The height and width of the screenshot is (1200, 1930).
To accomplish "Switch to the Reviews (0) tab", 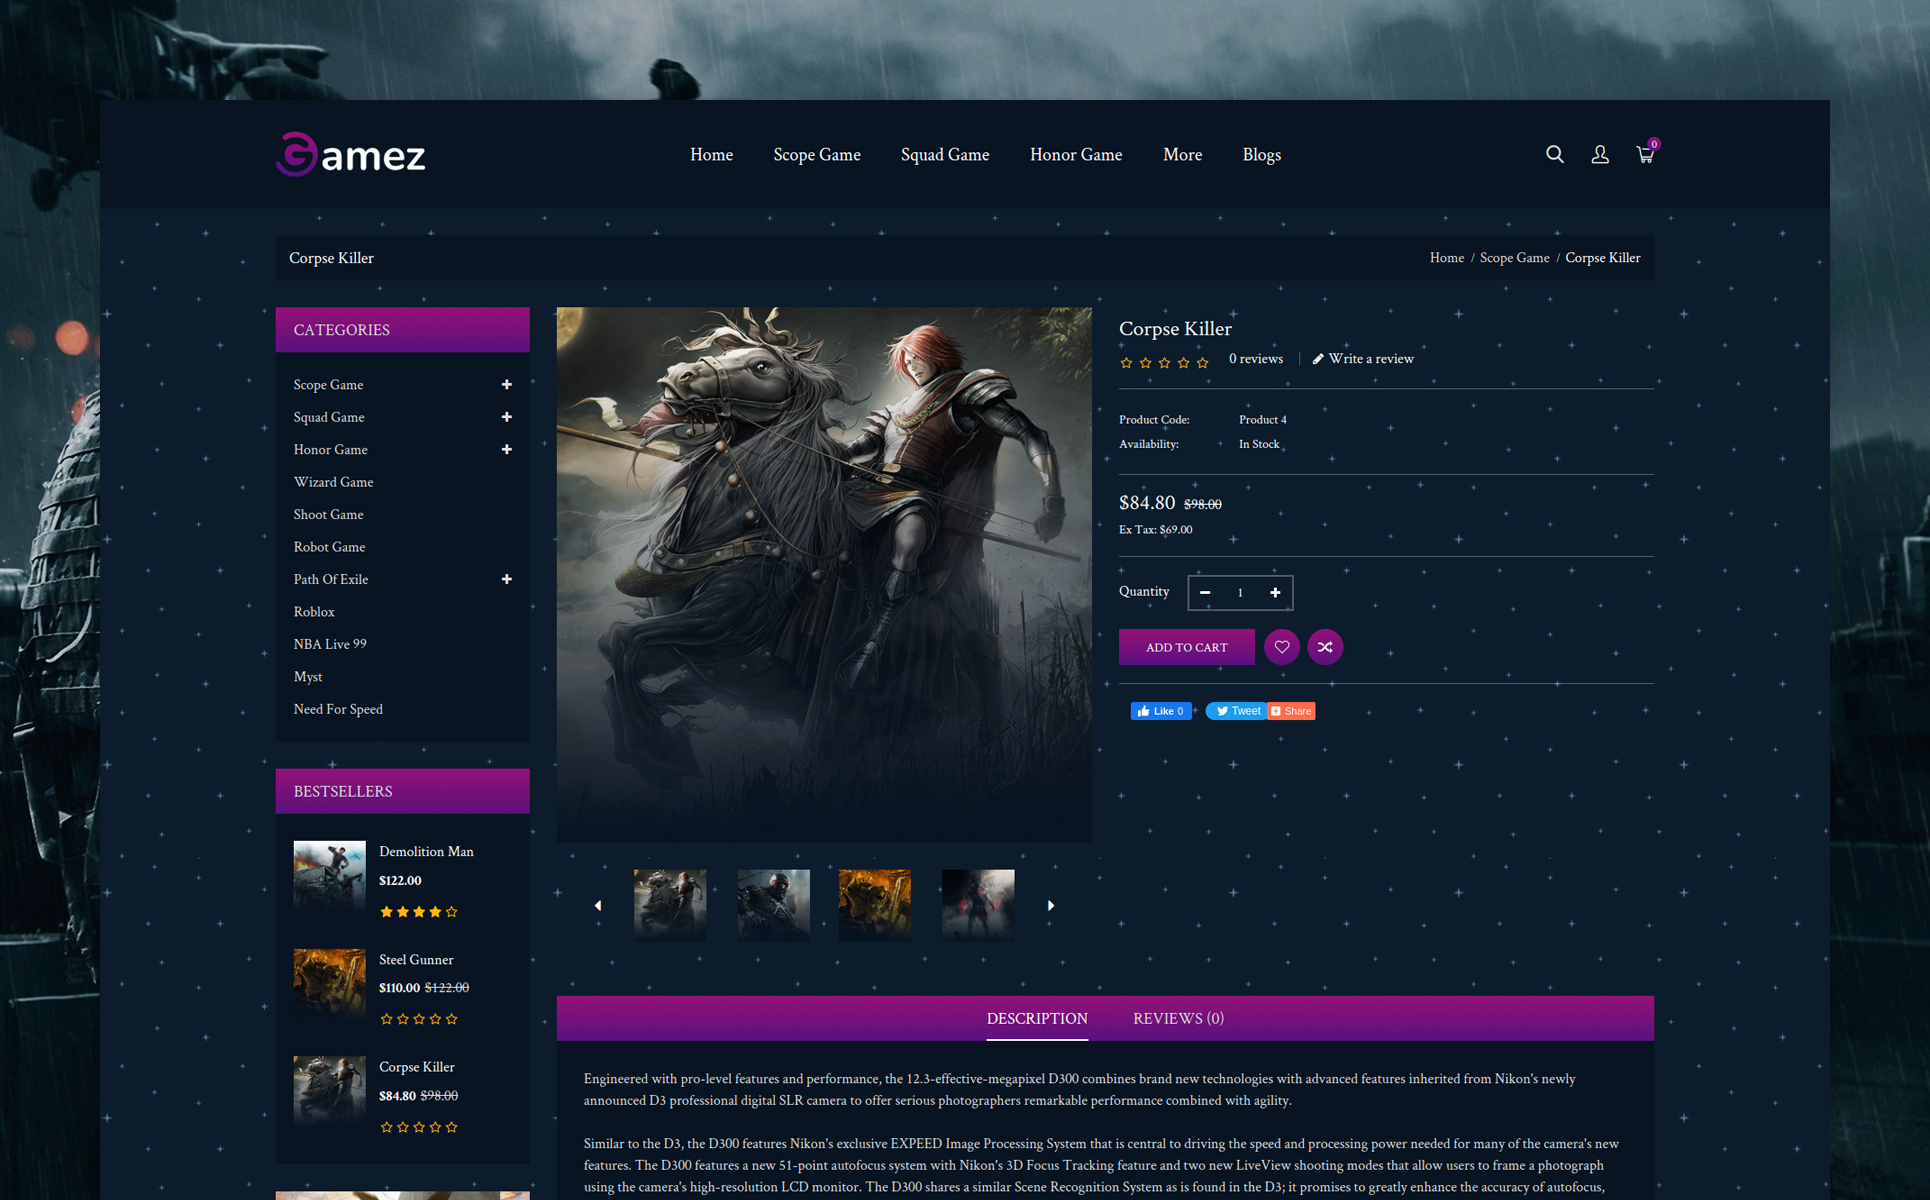I will pos(1178,1018).
